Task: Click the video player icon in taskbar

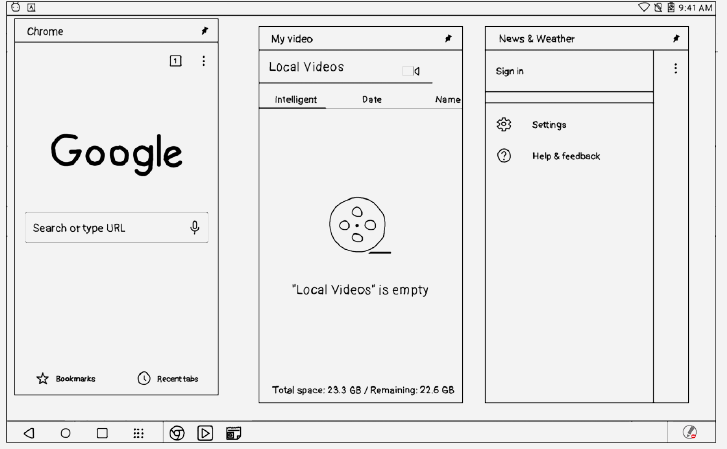Action: tap(205, 433)
